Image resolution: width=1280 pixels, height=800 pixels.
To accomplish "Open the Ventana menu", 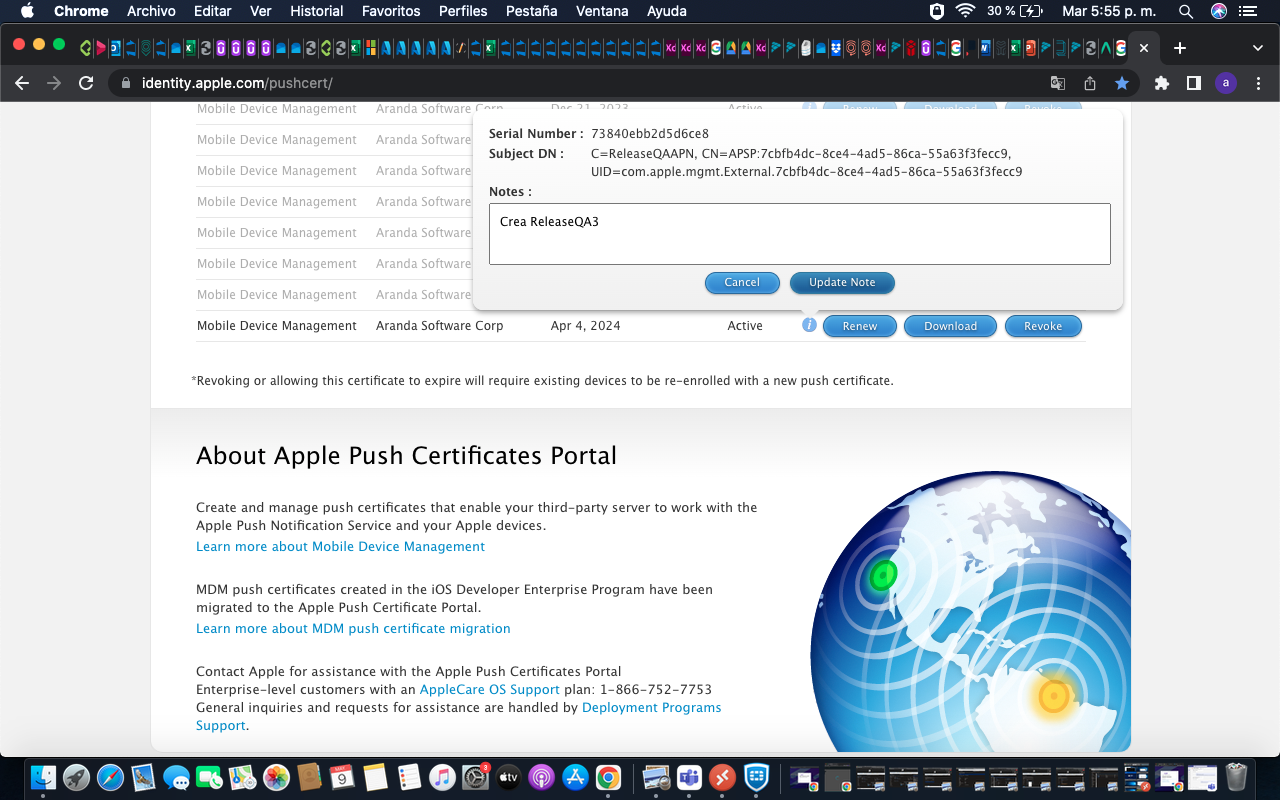I will tap(603, 11).
